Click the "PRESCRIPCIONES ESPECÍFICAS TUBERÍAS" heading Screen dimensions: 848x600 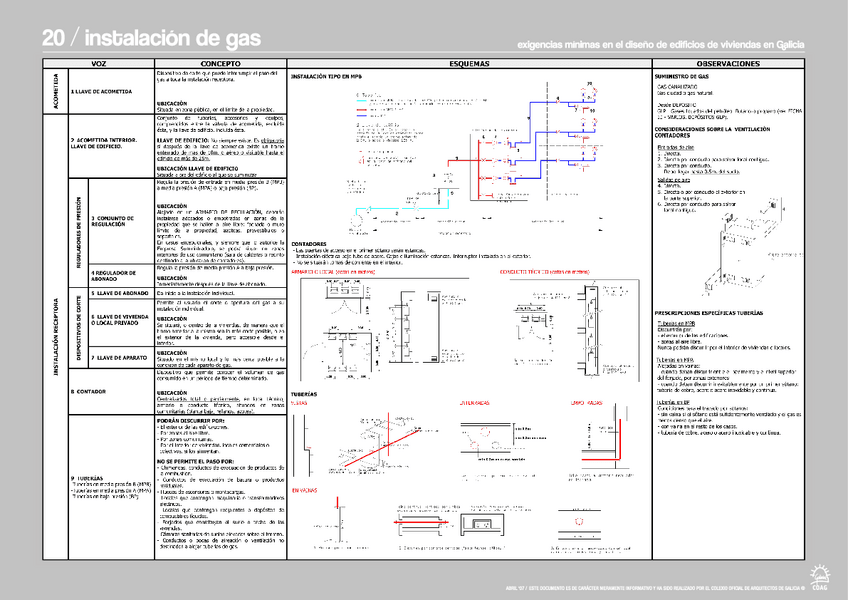coord(709,313)
